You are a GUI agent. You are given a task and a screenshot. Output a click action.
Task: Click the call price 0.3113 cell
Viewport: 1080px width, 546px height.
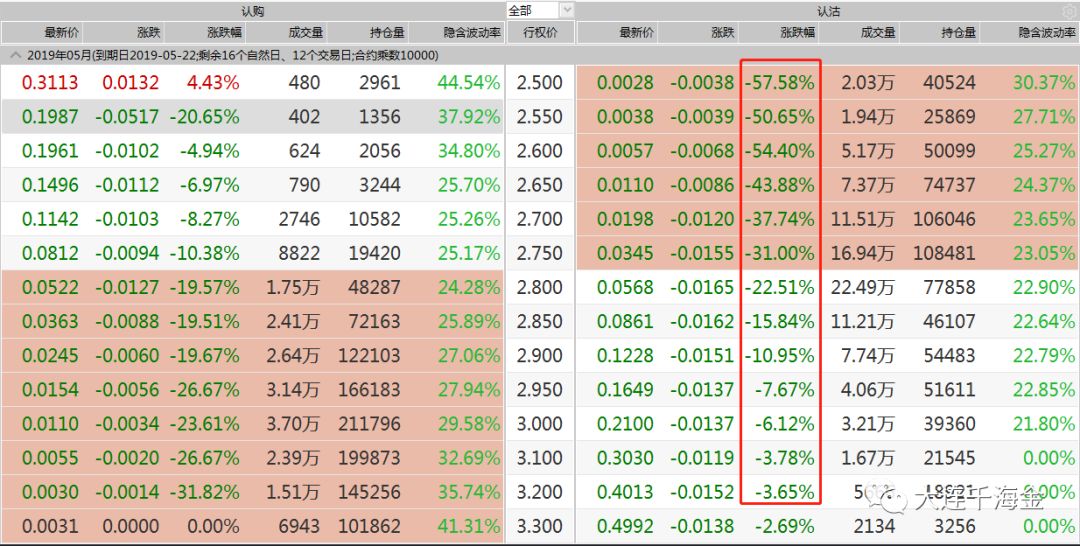(50, 83)
